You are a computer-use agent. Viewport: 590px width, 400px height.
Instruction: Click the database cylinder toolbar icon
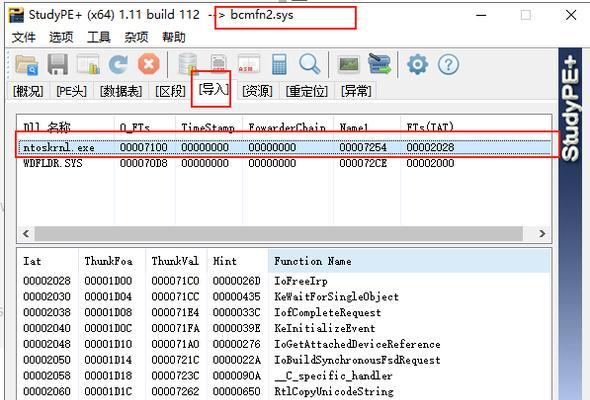188,64
